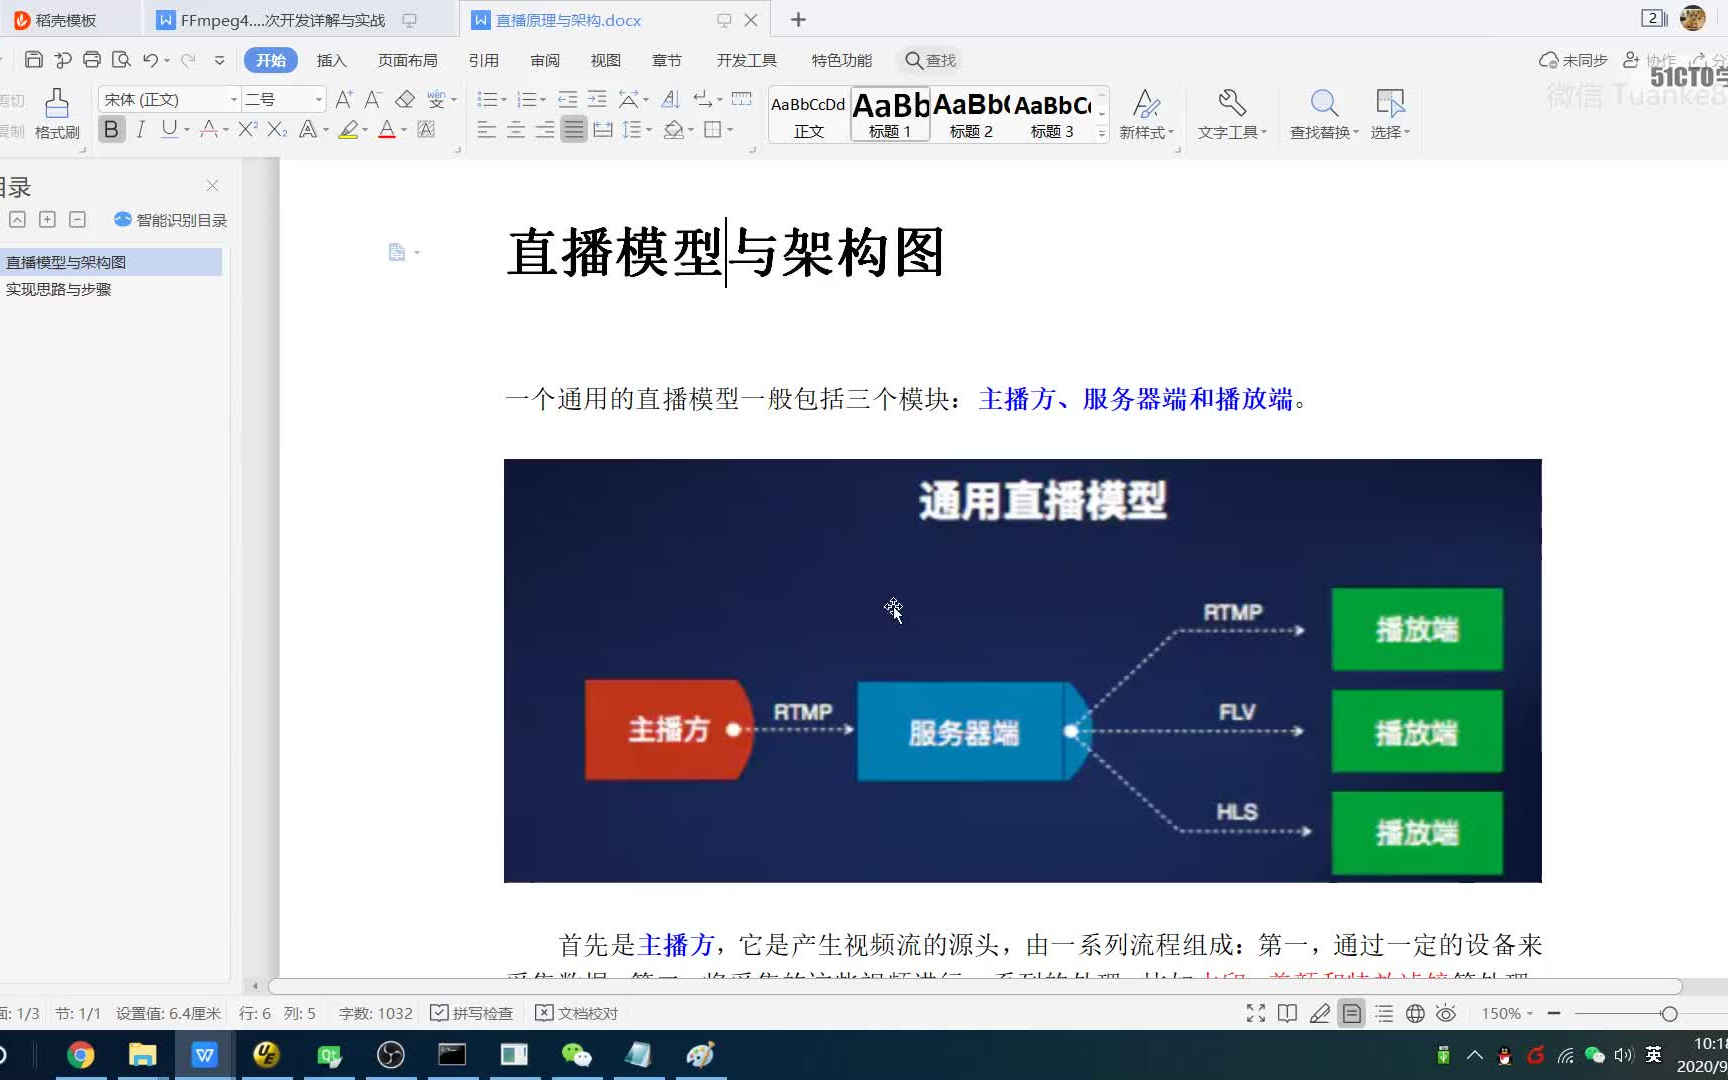Open Chrome from the taskbar
This screenshot has height=1080, width=1728.
tap(81, 1055)
